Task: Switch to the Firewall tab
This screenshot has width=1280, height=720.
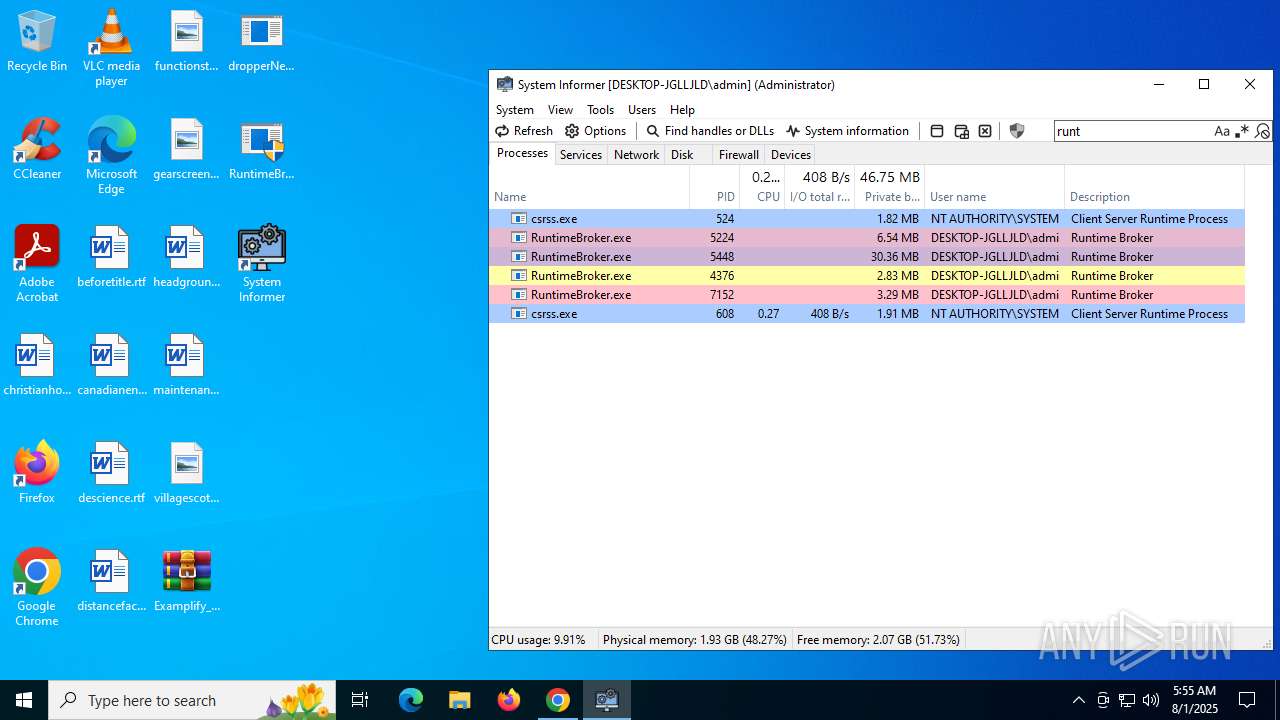Action: 739,155
